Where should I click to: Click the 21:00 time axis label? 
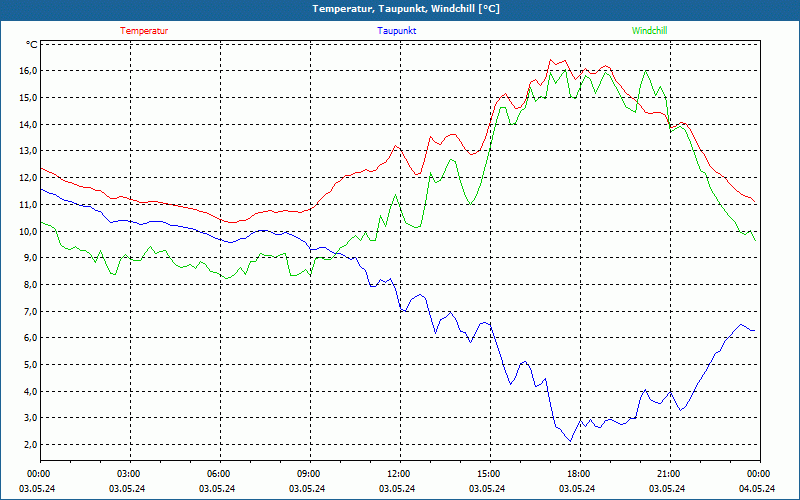click(670, 474)
